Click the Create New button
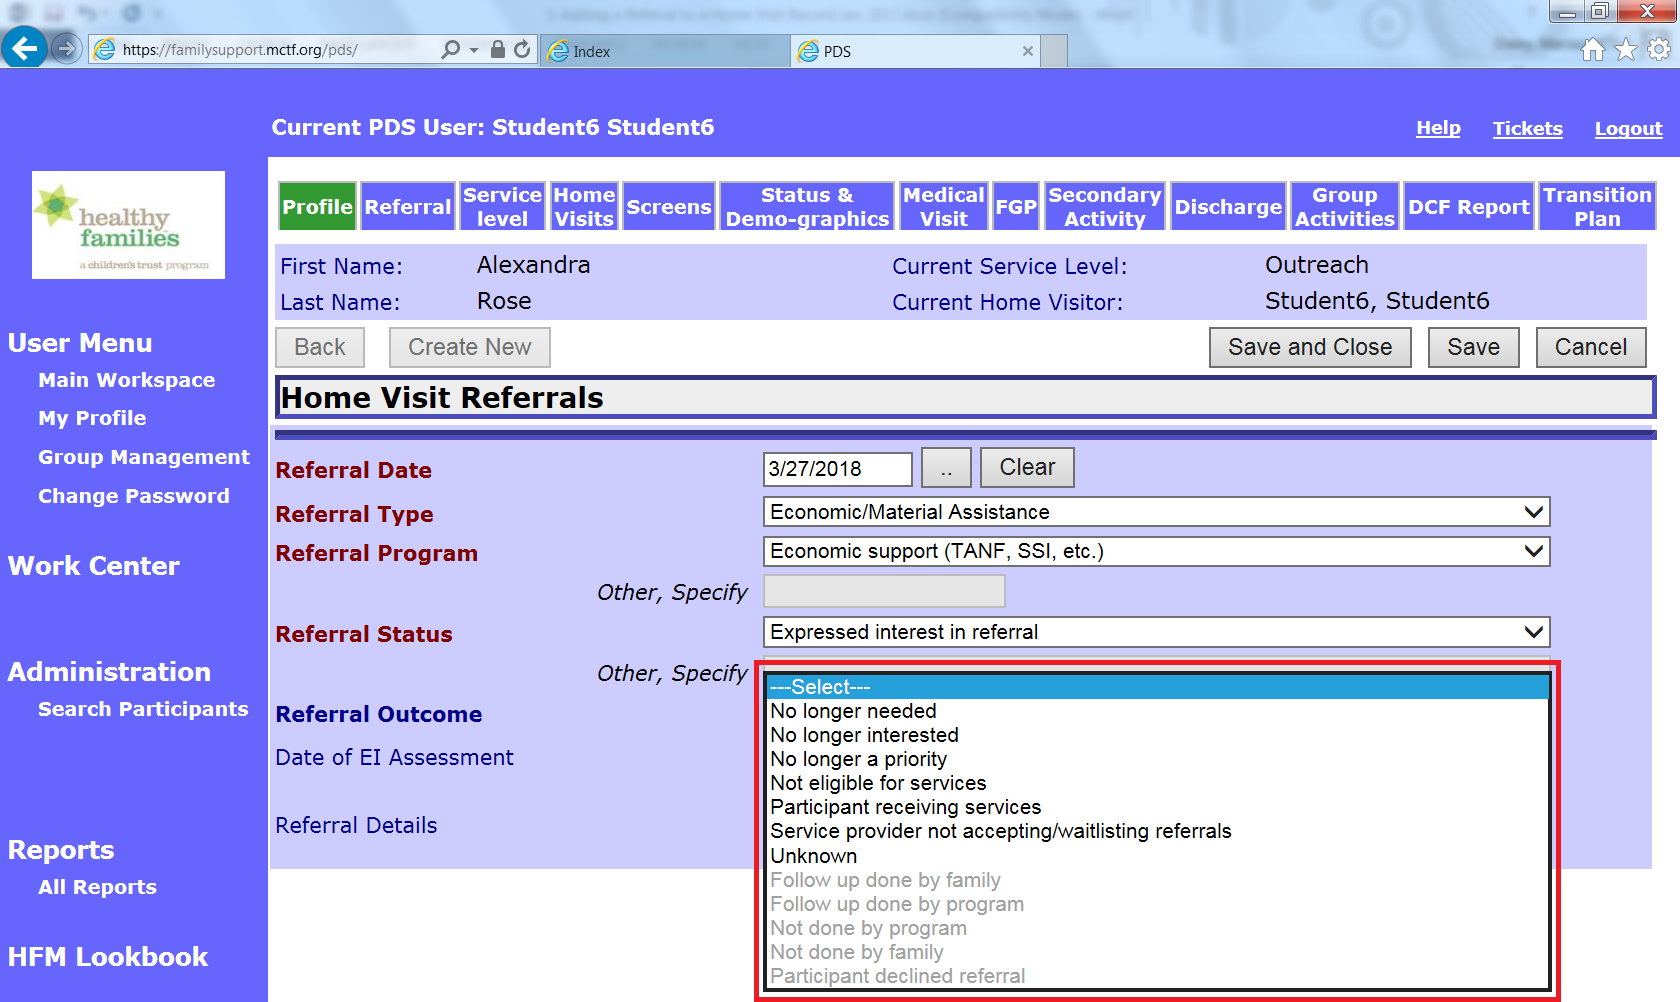The width and height of the screenshot is (1680, 1002). (x=470, y=347)
